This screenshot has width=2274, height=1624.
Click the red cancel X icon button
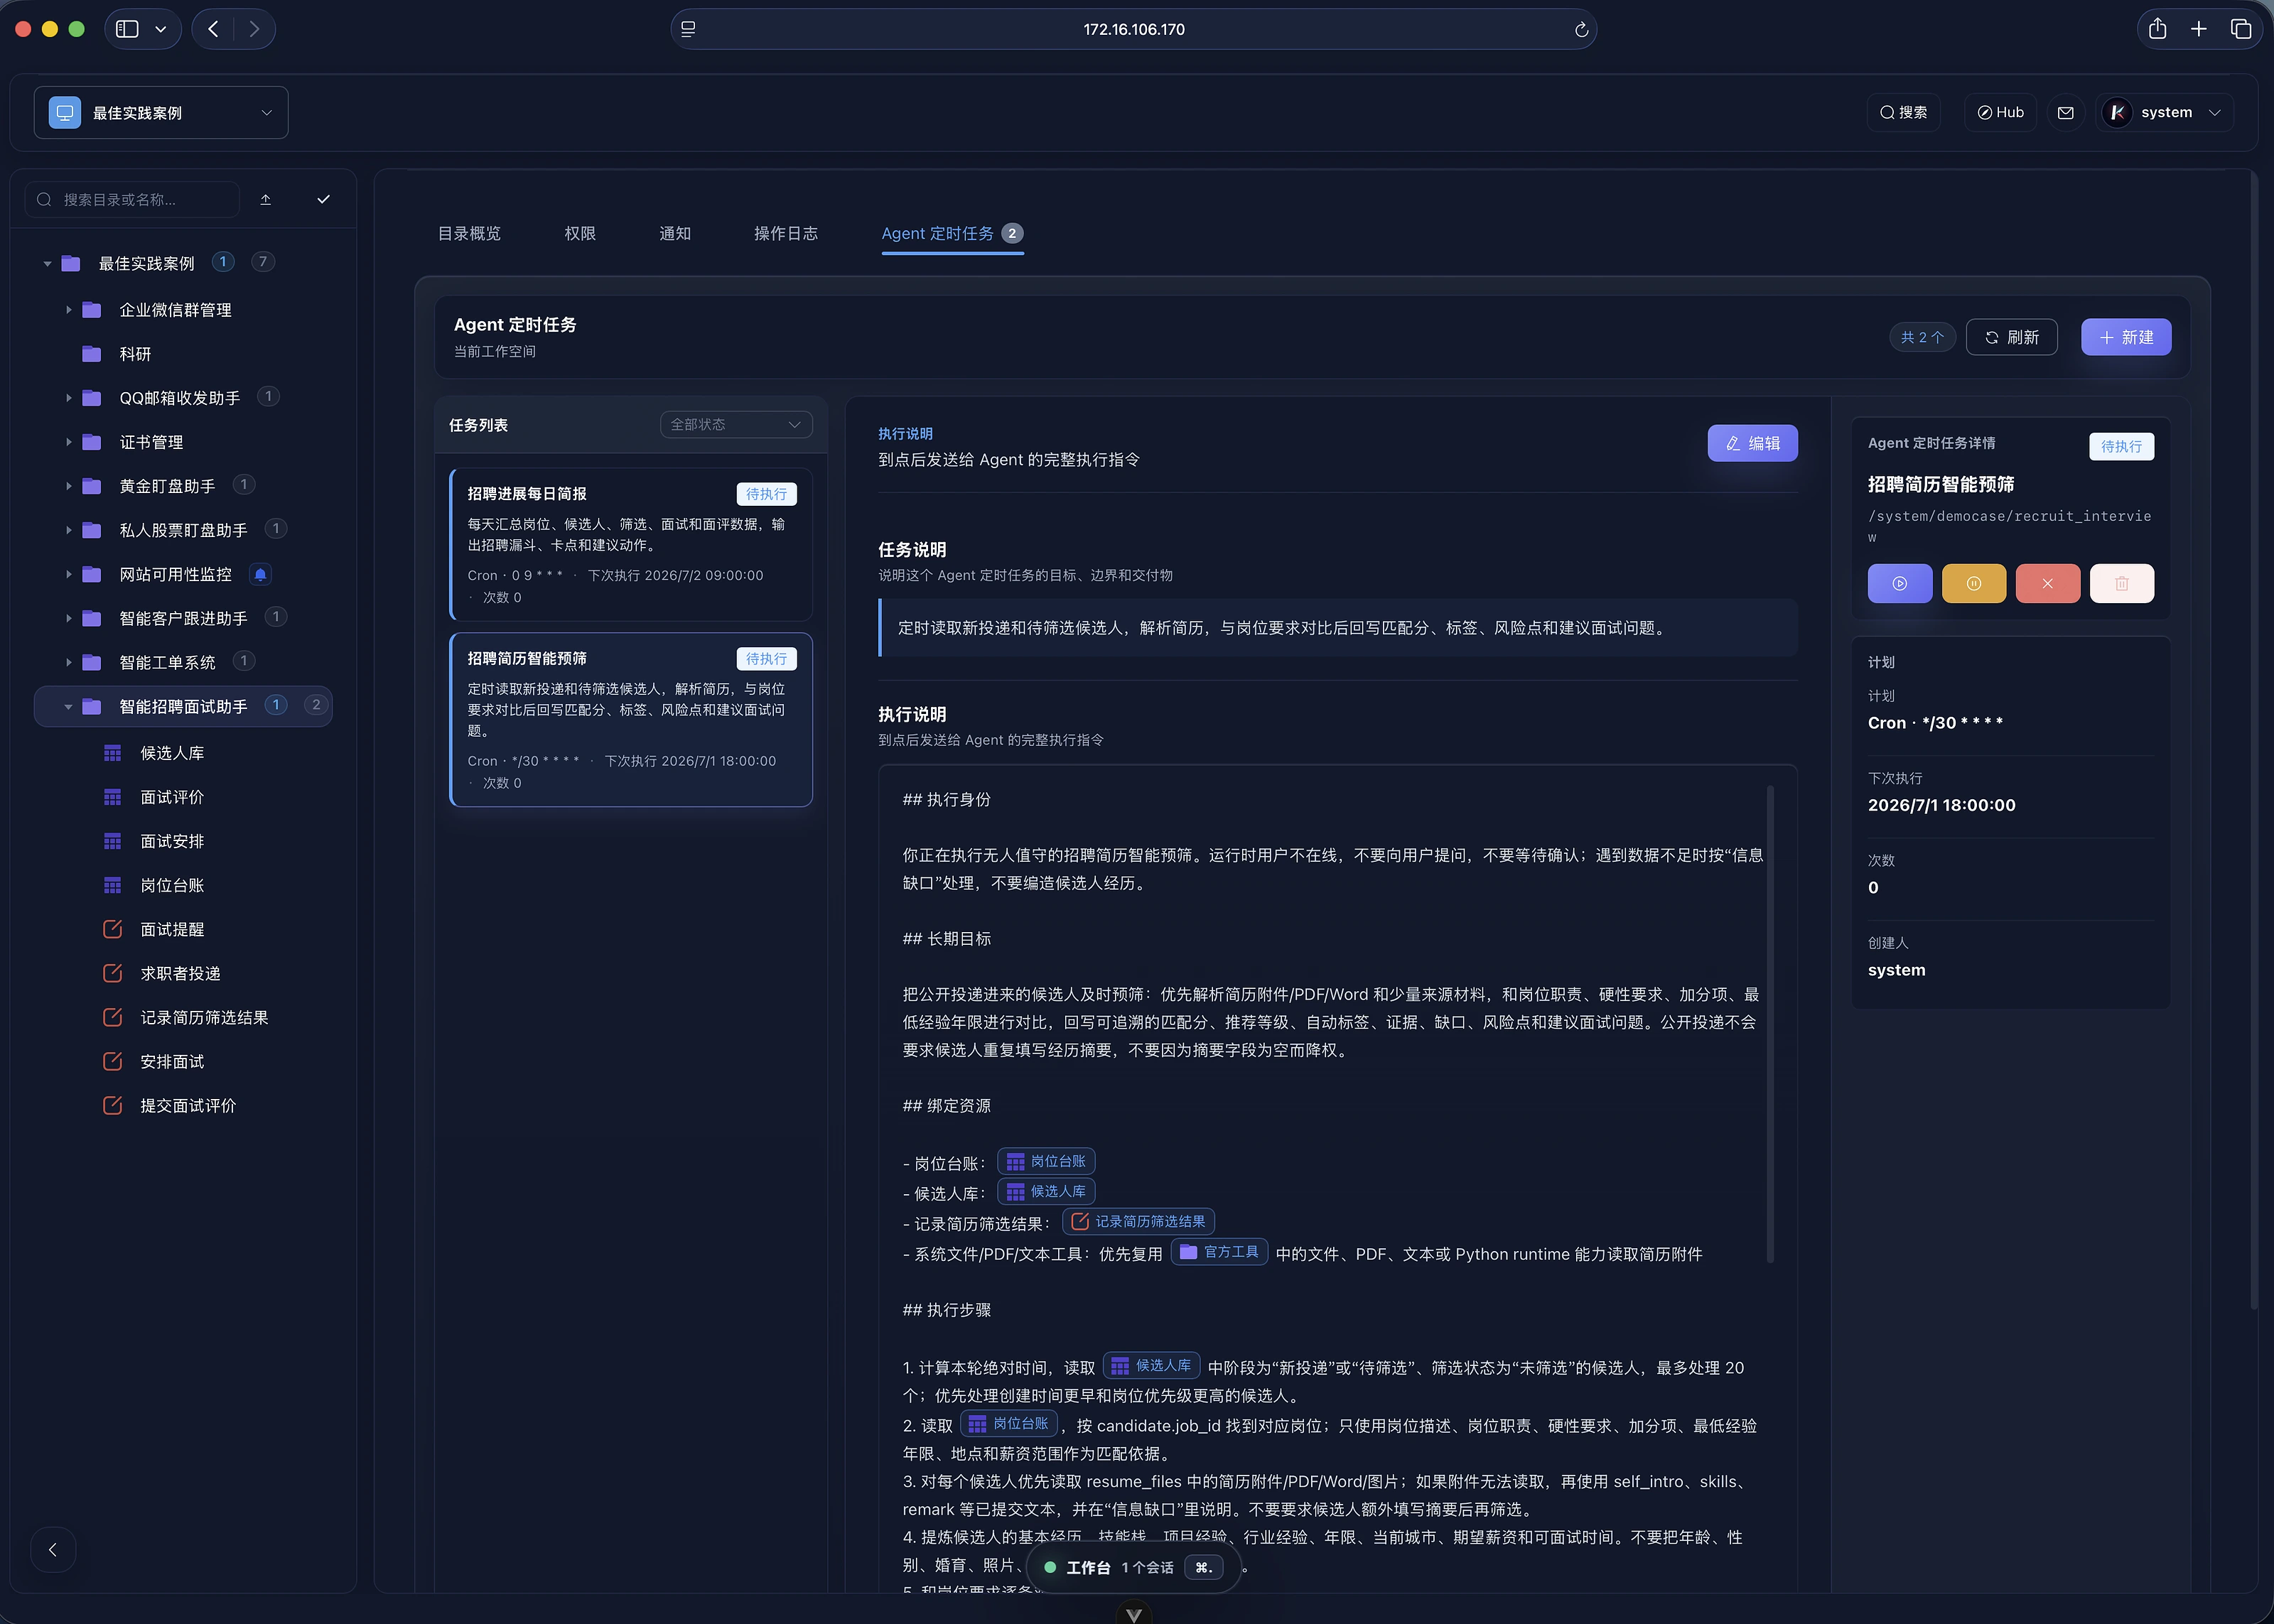tap(2047, 583)
